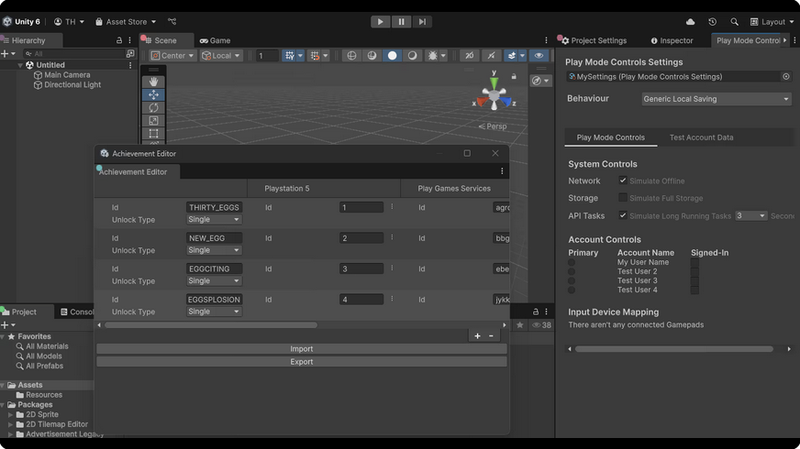Viewport: 800px width, 449px height.
Task: Click the Pause button in toolbar
Action: 402,21
